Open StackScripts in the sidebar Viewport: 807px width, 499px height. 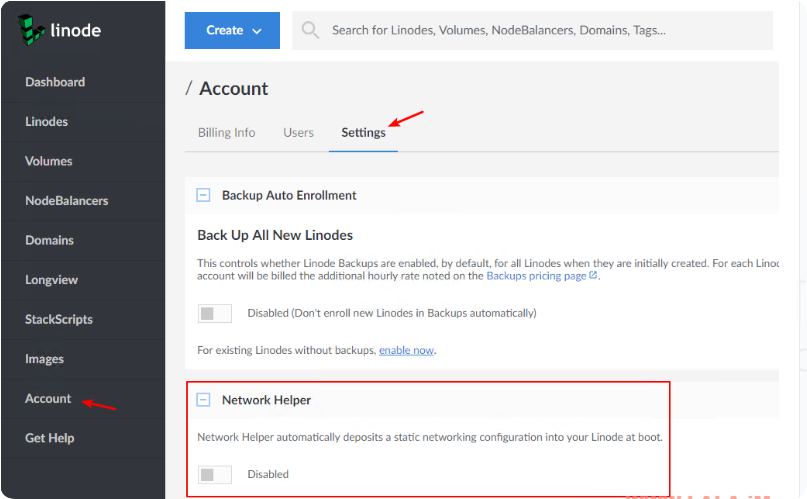59,319
